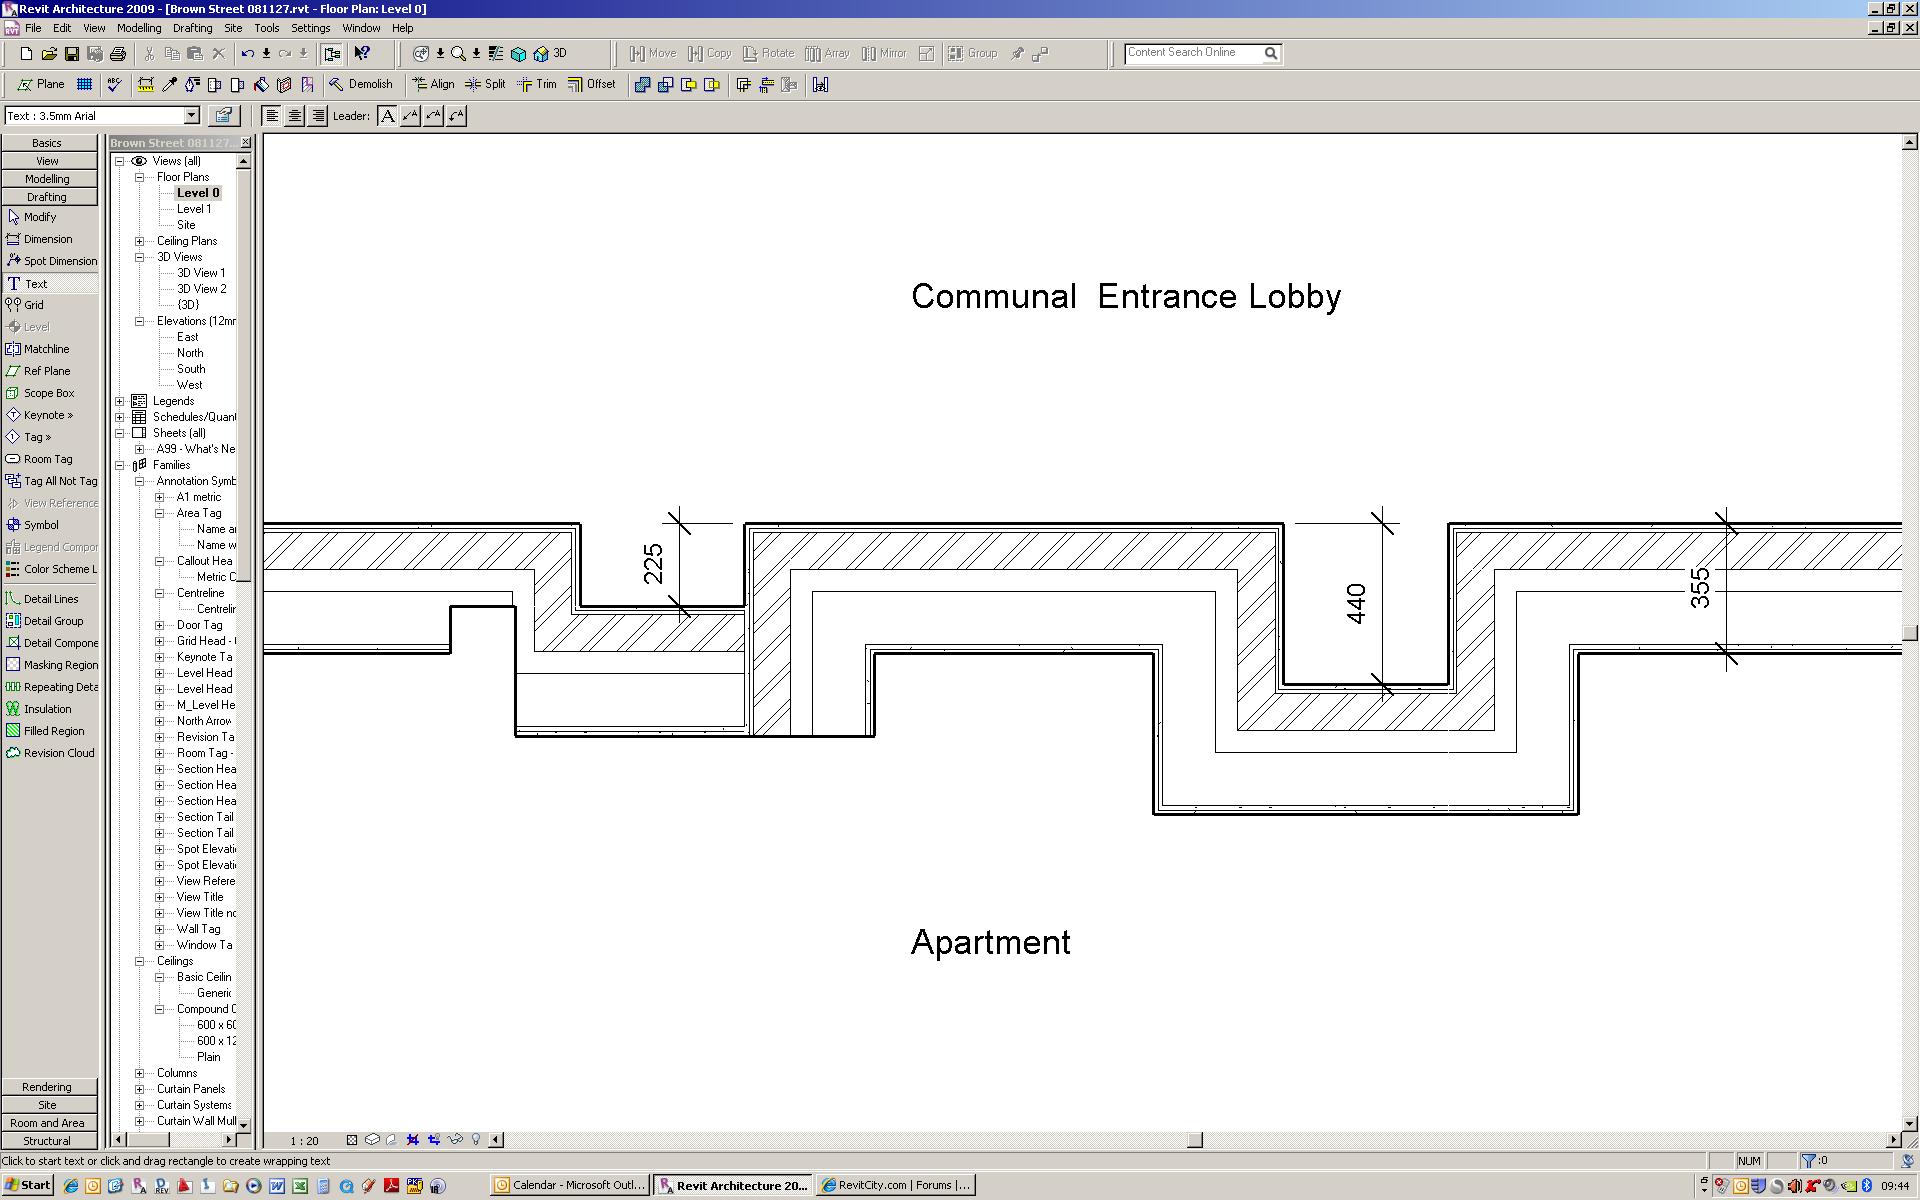Click the Trim tool
The width and height of the screenshot is (1920, 1200).
click(x=537, y=84)
